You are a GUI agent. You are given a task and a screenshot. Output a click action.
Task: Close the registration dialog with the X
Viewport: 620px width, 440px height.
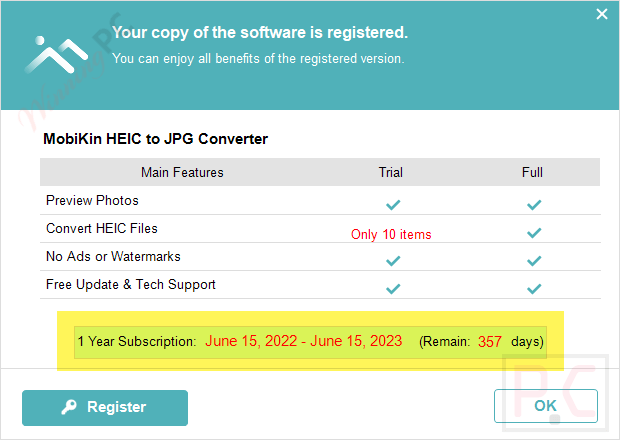[601, 15]
